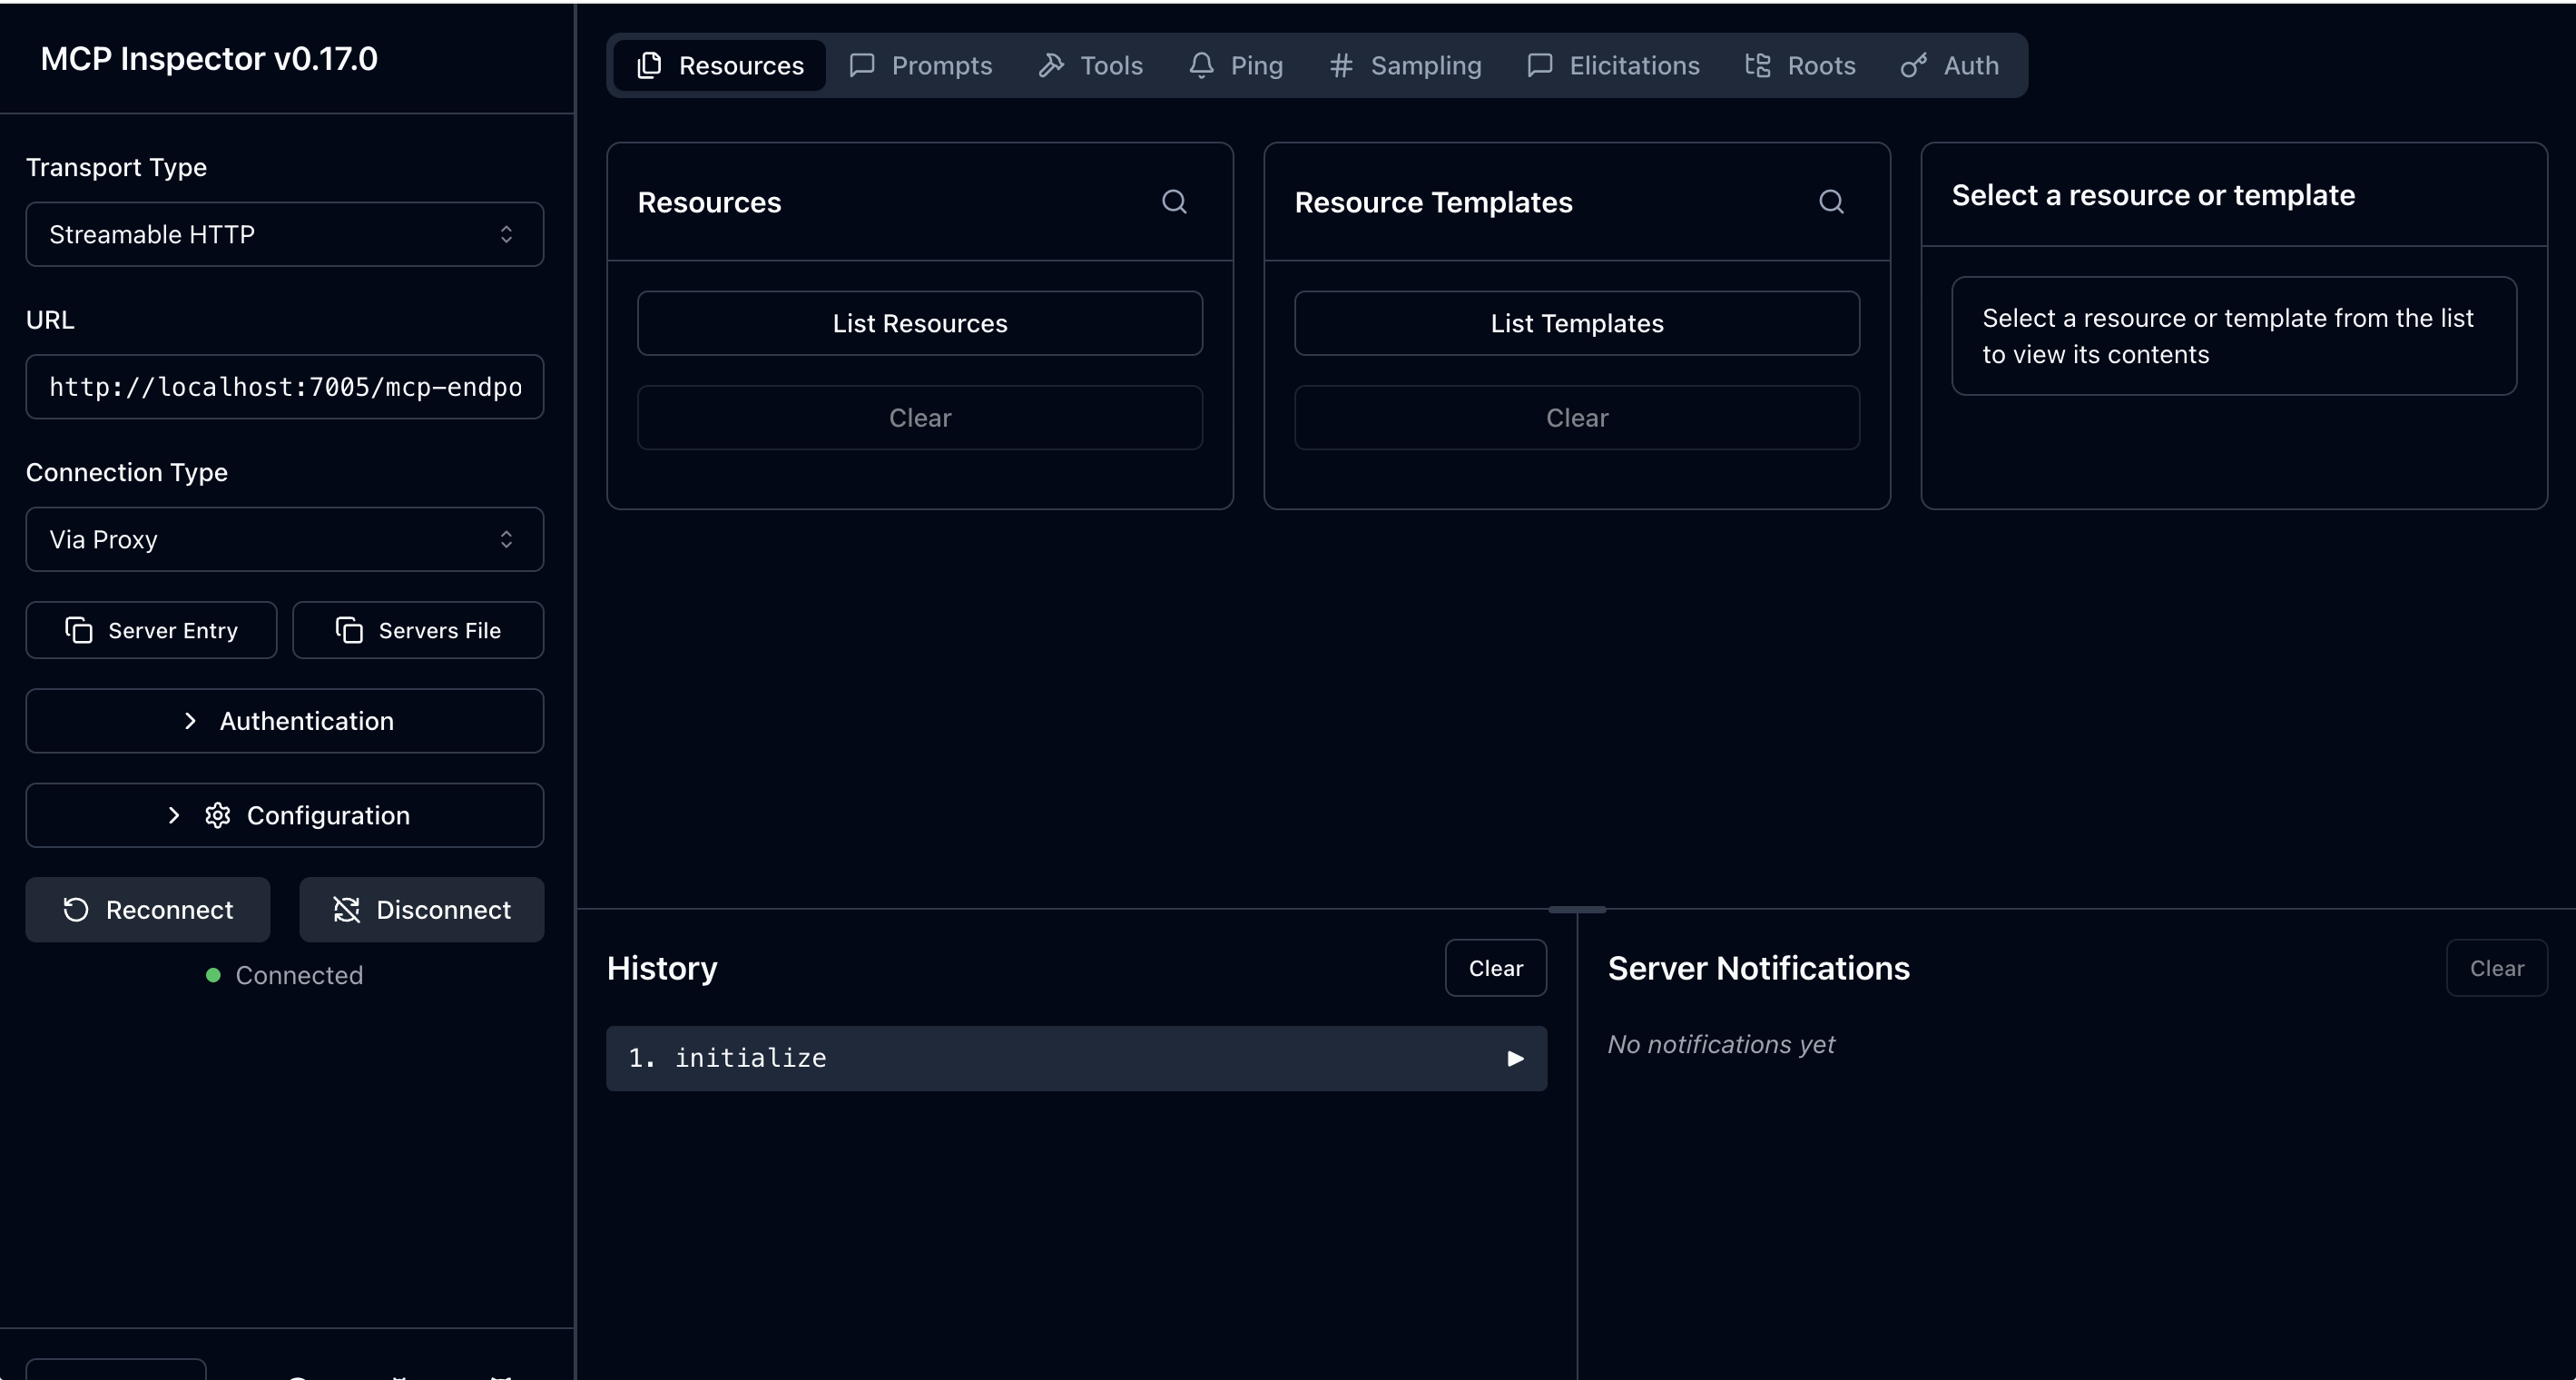2576x1380 pixels.
Task: Open the Sampling tab
Action: [1405, 66]
